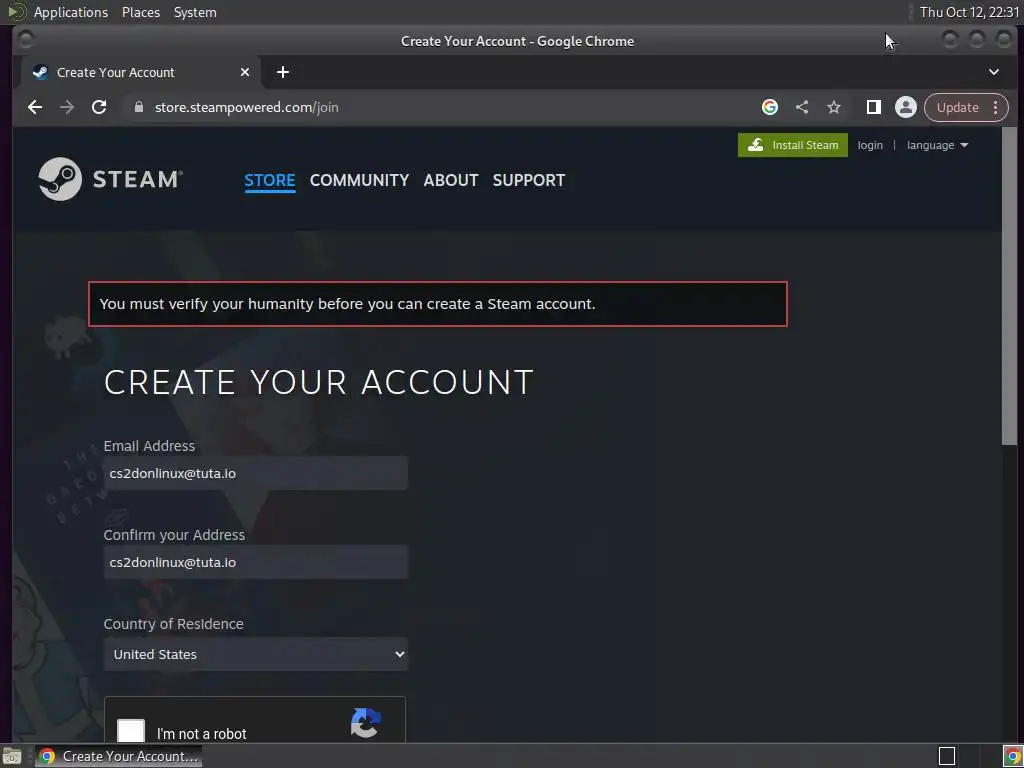The width and height of the screenshot is (1024, 768).
Task: Click the Email Address field
Action: pos(255,473)
